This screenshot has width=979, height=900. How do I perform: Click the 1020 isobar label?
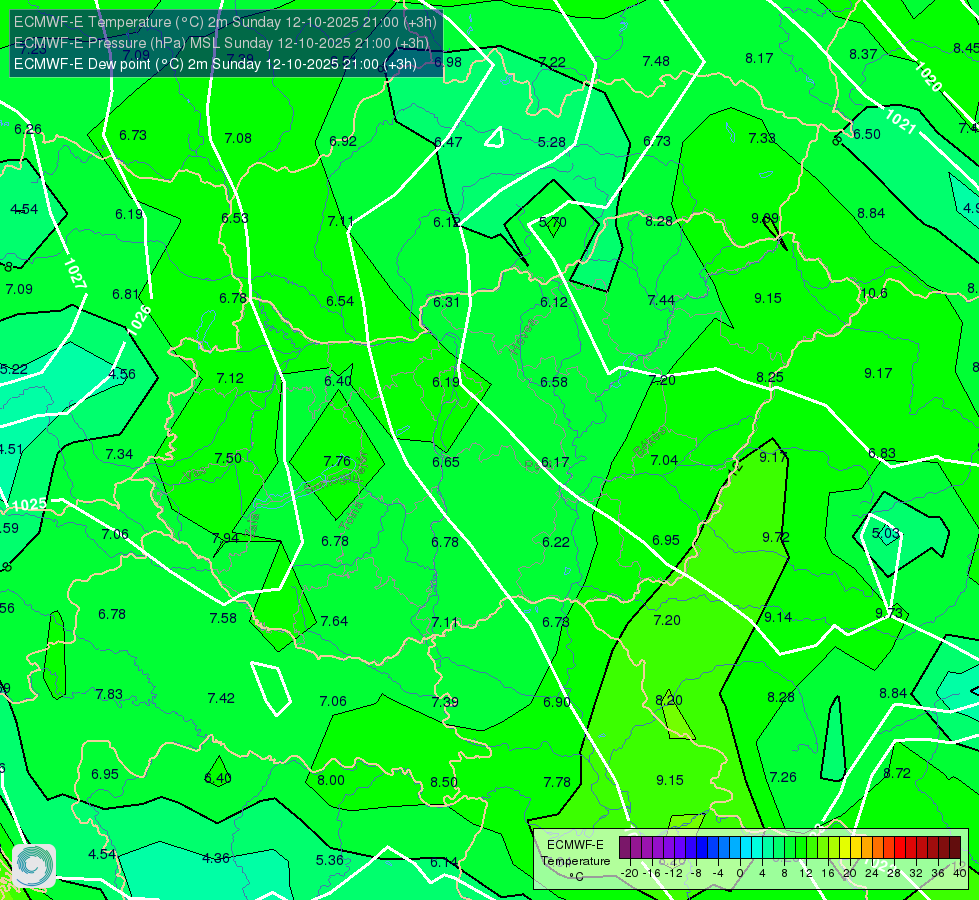click(928, 77)
